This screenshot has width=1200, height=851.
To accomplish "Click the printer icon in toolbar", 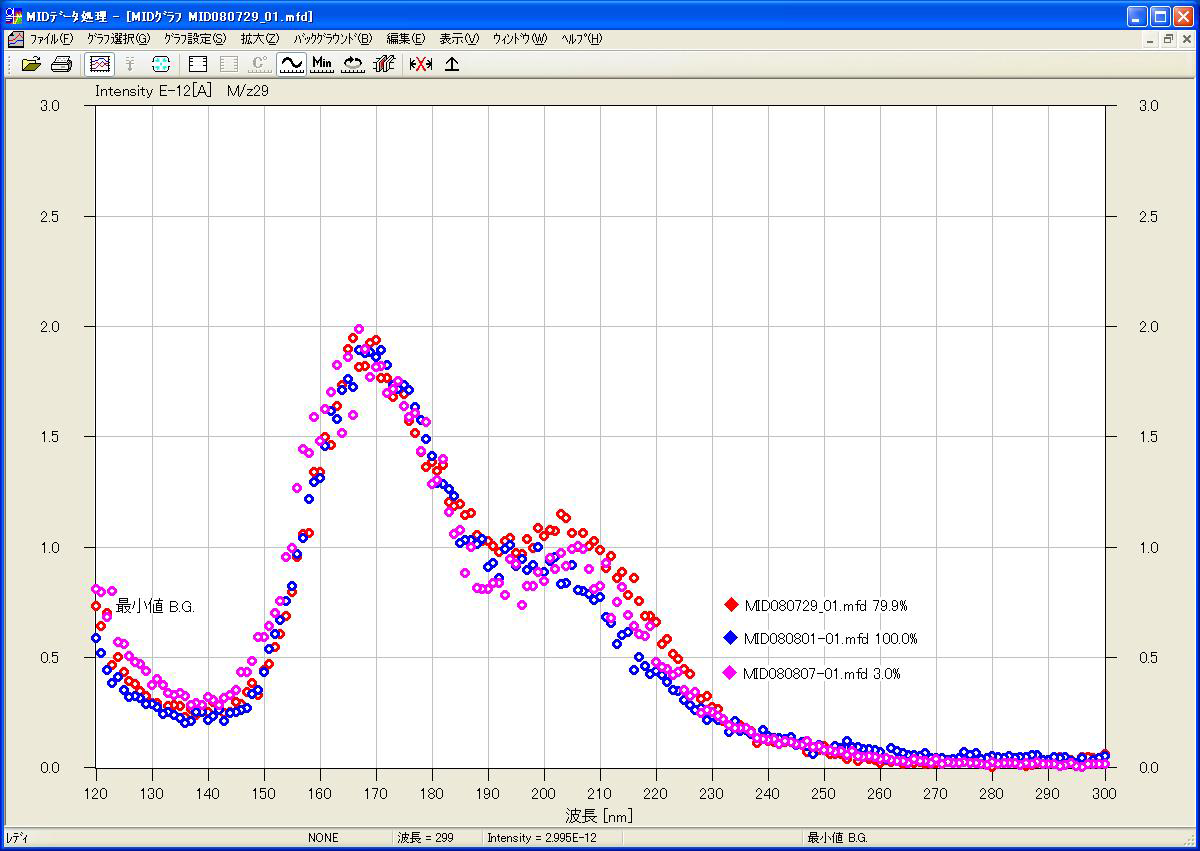I will coord(61,64).
